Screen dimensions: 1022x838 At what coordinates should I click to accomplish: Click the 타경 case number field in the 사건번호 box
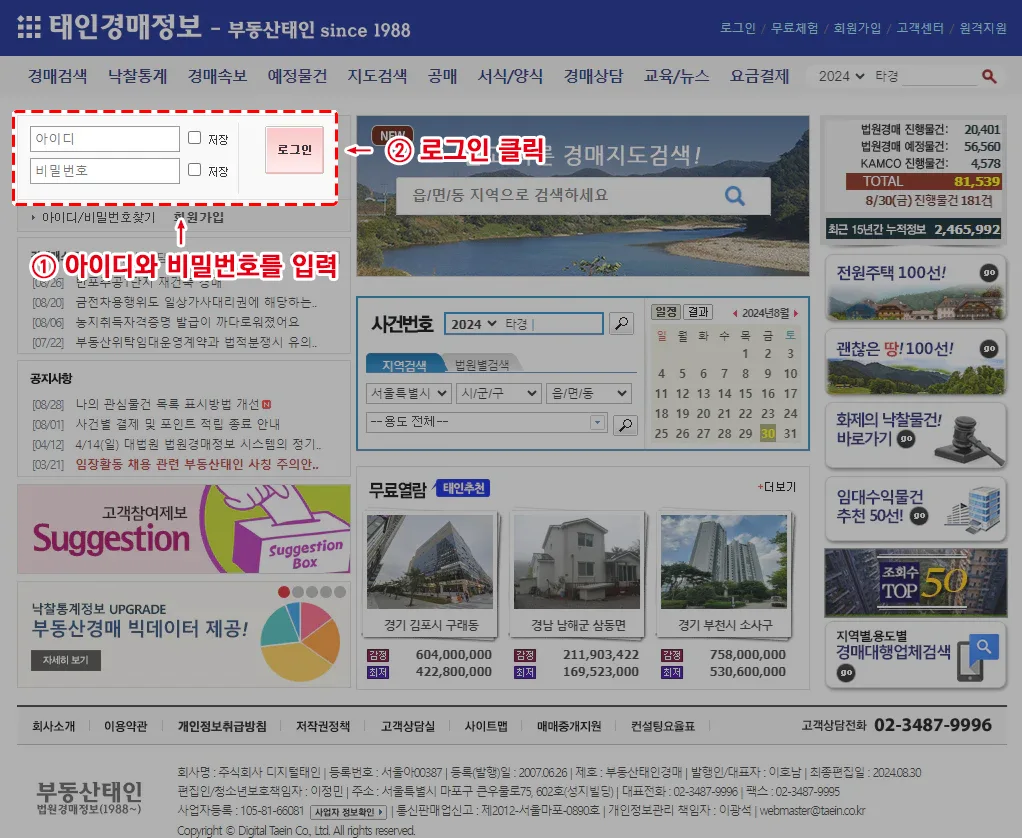click(x=552, y=324)
